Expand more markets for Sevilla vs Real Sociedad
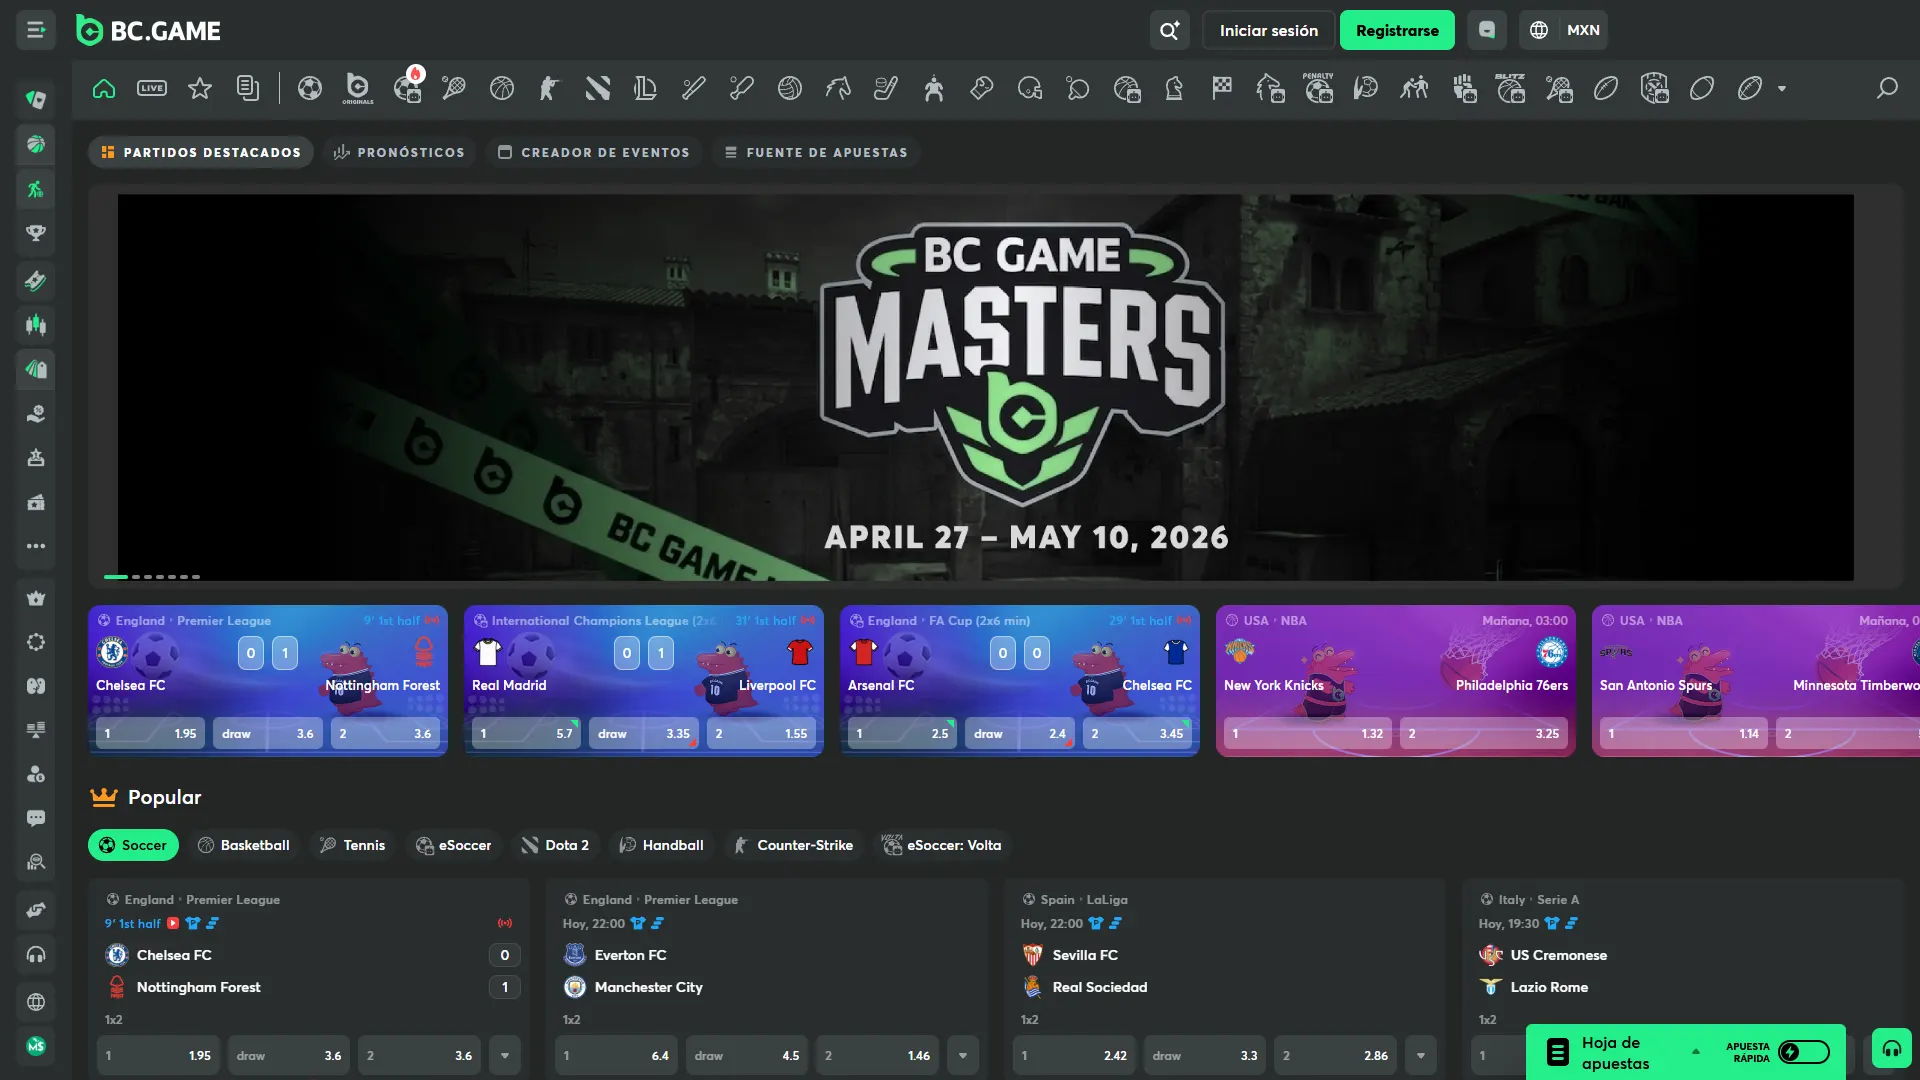Viewport: 1920px width, 1080px height. coord(1421,1056)
